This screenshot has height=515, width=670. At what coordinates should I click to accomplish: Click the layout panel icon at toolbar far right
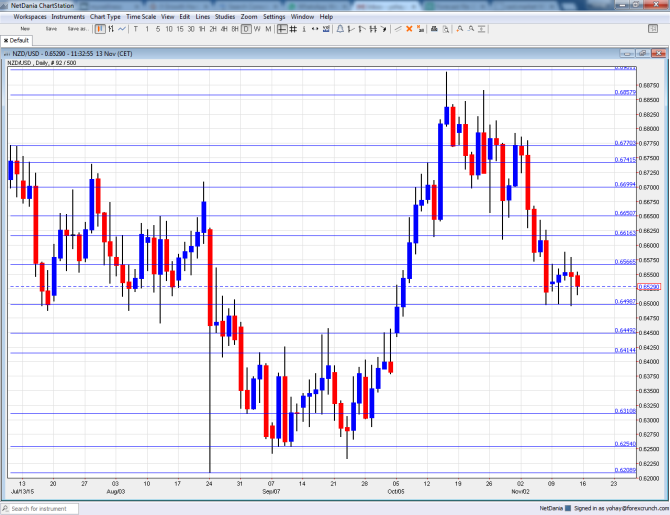[x=653, y=29]
